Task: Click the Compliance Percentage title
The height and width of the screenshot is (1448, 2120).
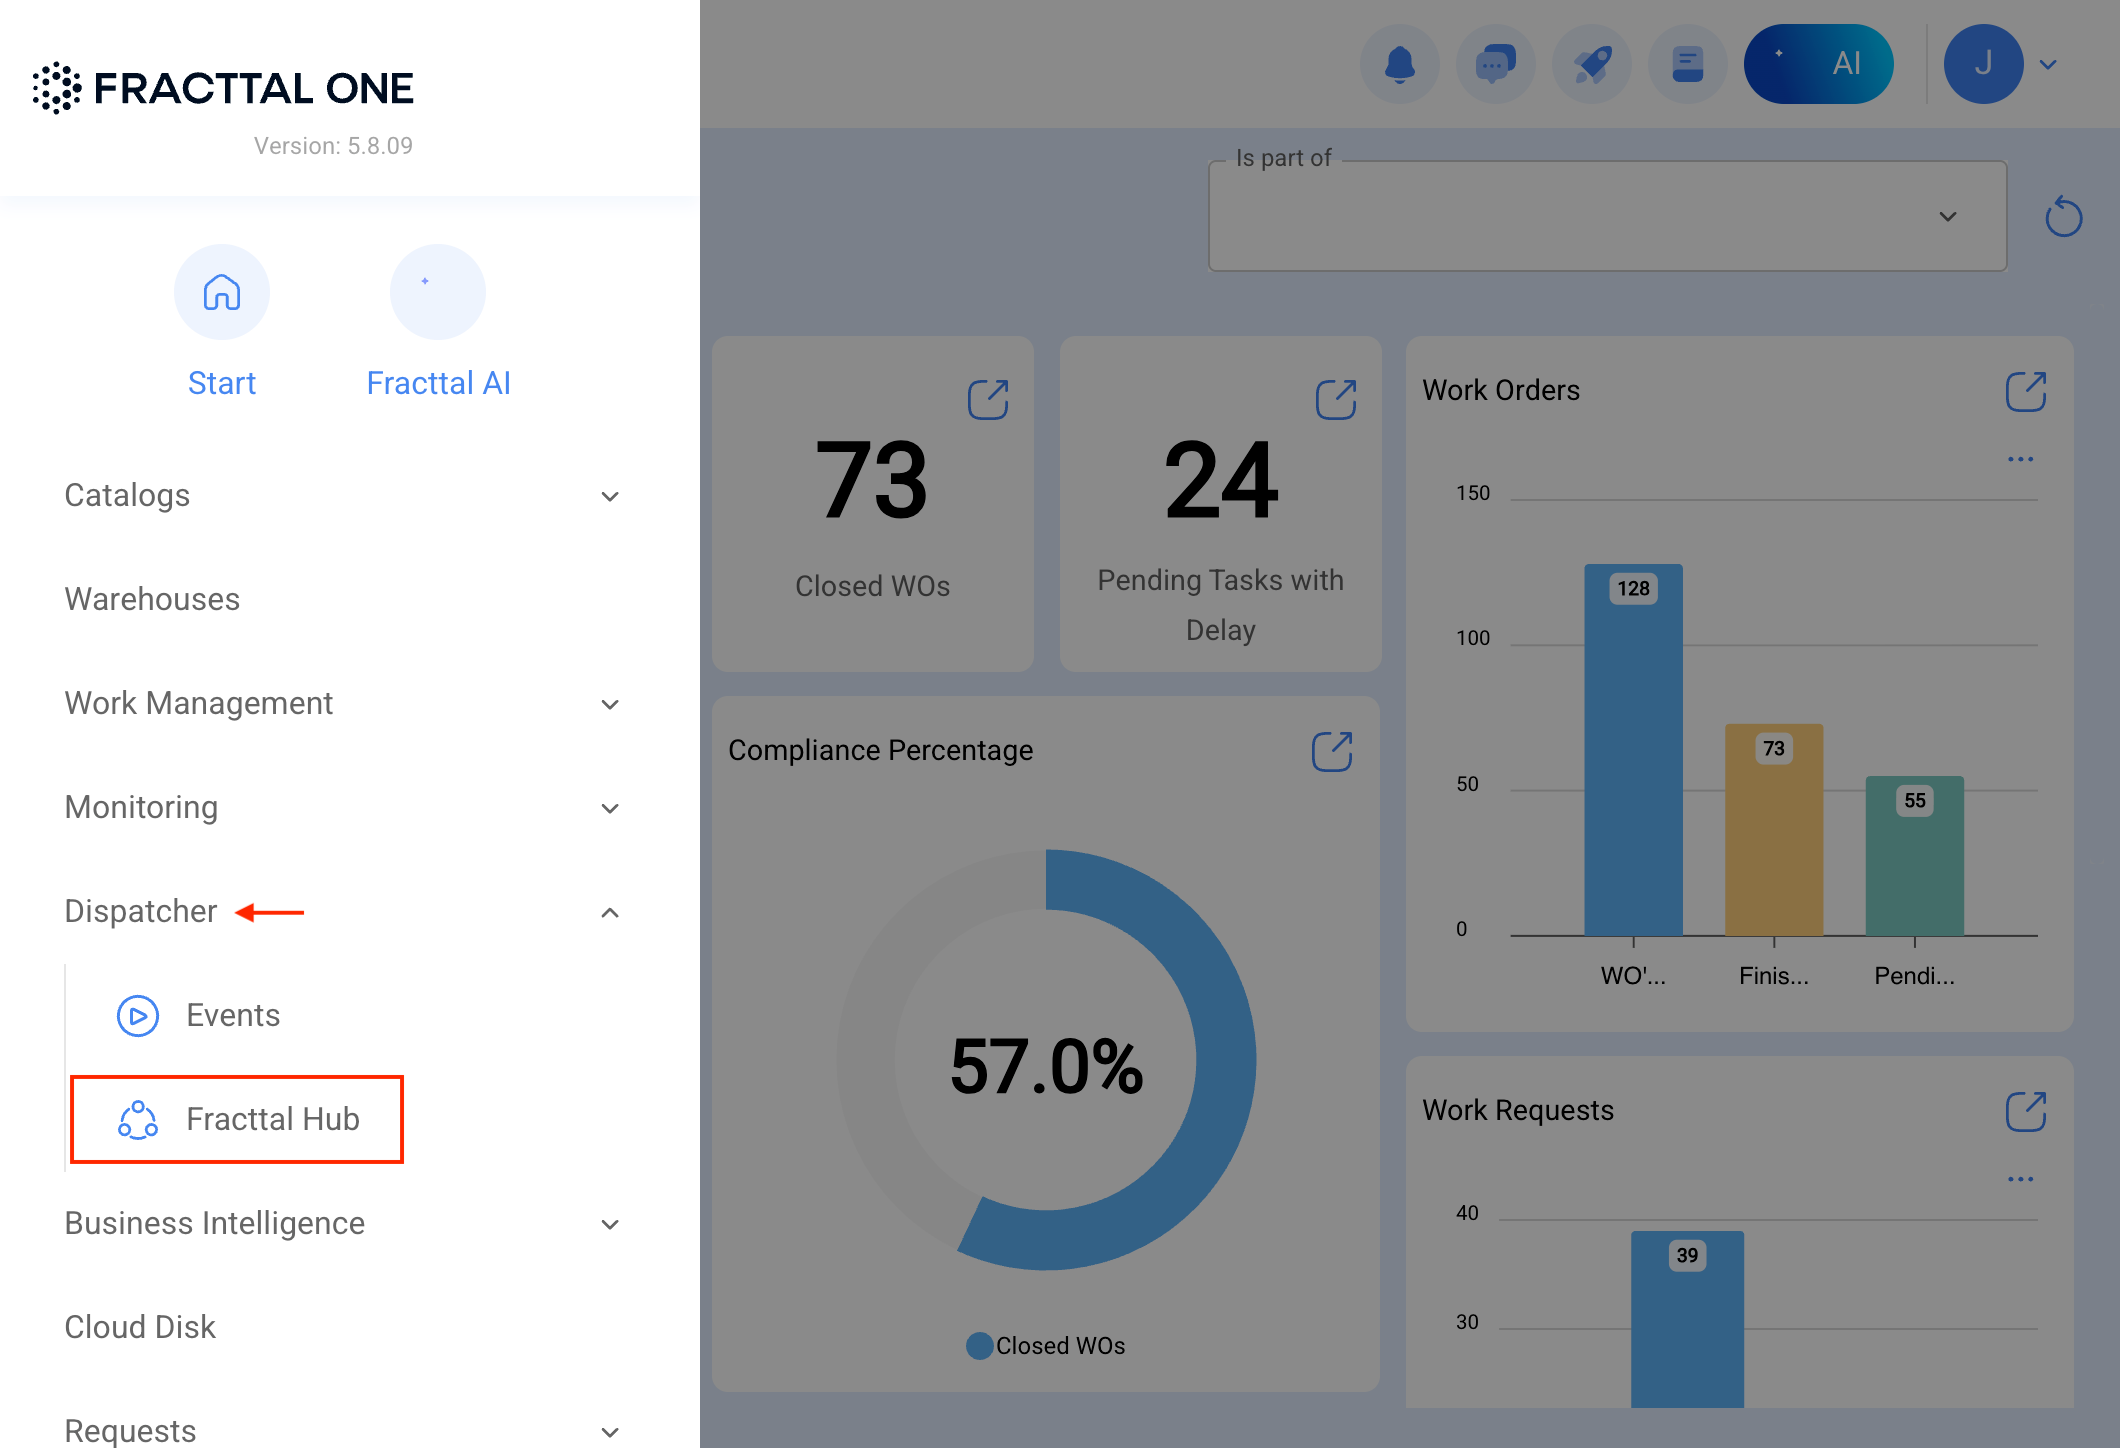Action: pos(881,750)
